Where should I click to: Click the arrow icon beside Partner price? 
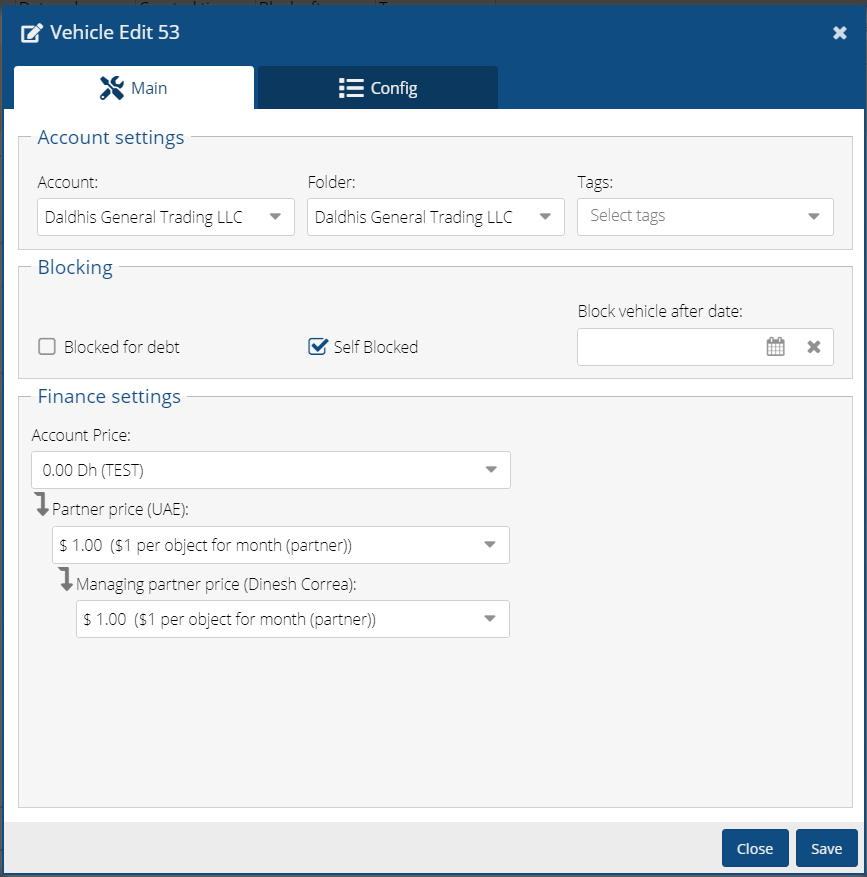42,504
